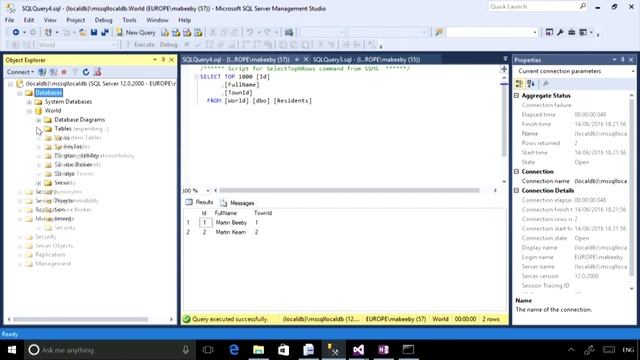The width and height of the screenshot is (640, 360).
Task: Toggle Categorized view in Properties panel
Action: point(519,84)
